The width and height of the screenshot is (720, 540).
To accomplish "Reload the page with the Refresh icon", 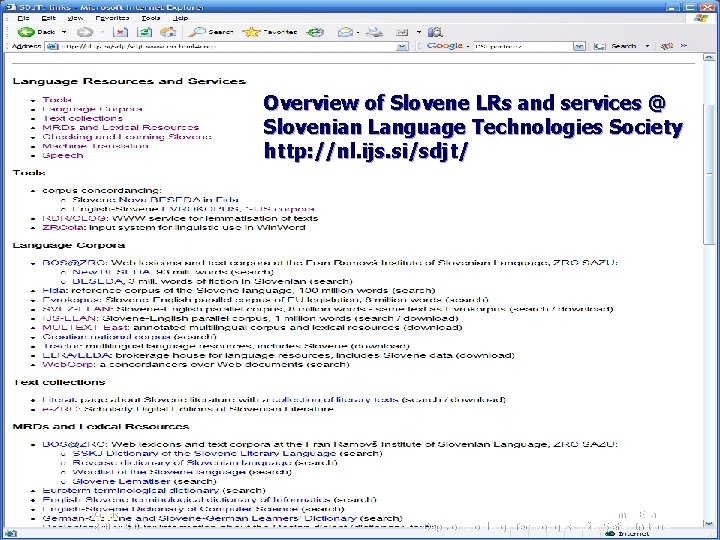I will coord(145,32).
